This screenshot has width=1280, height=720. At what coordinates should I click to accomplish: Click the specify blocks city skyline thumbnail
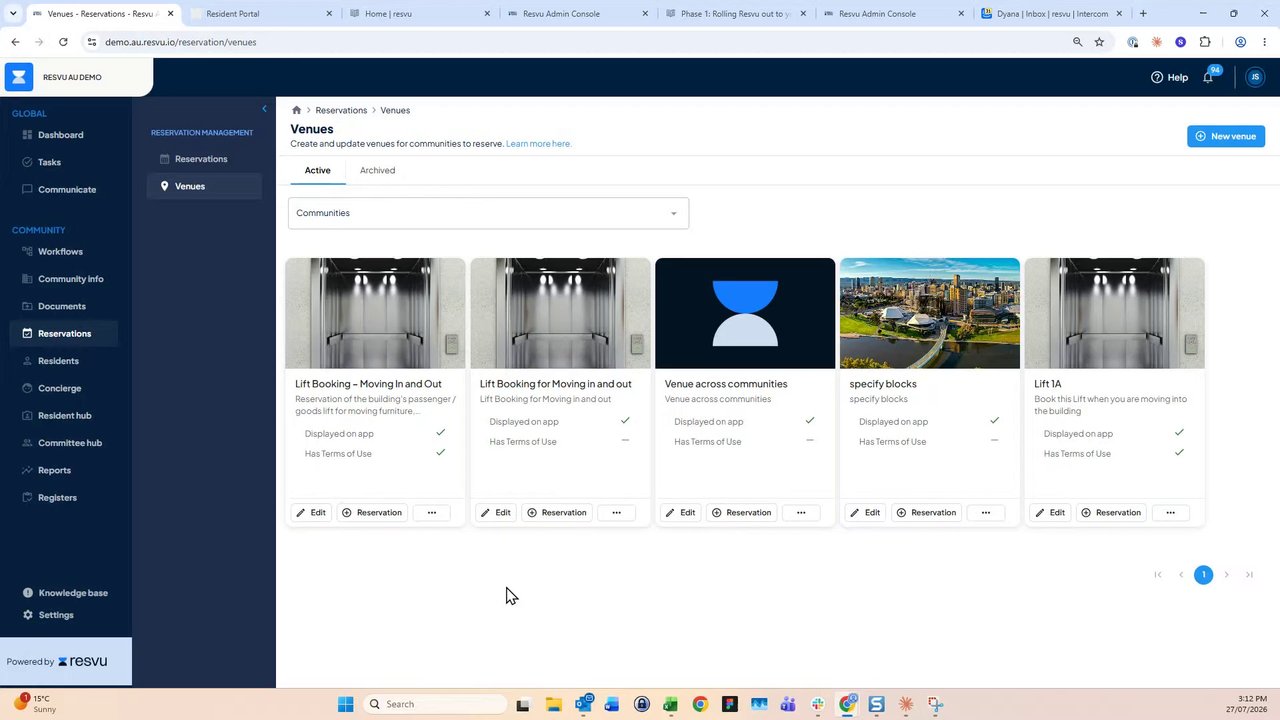tap(930, 314)
